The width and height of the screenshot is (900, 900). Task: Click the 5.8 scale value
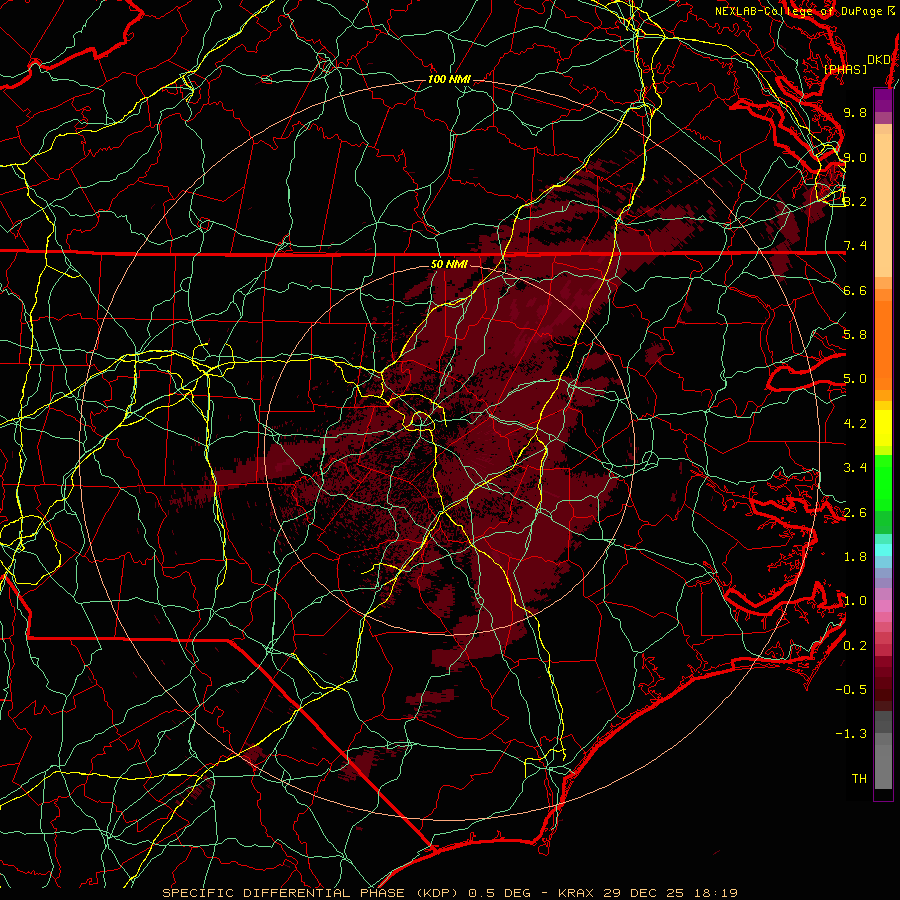(855, 335)
